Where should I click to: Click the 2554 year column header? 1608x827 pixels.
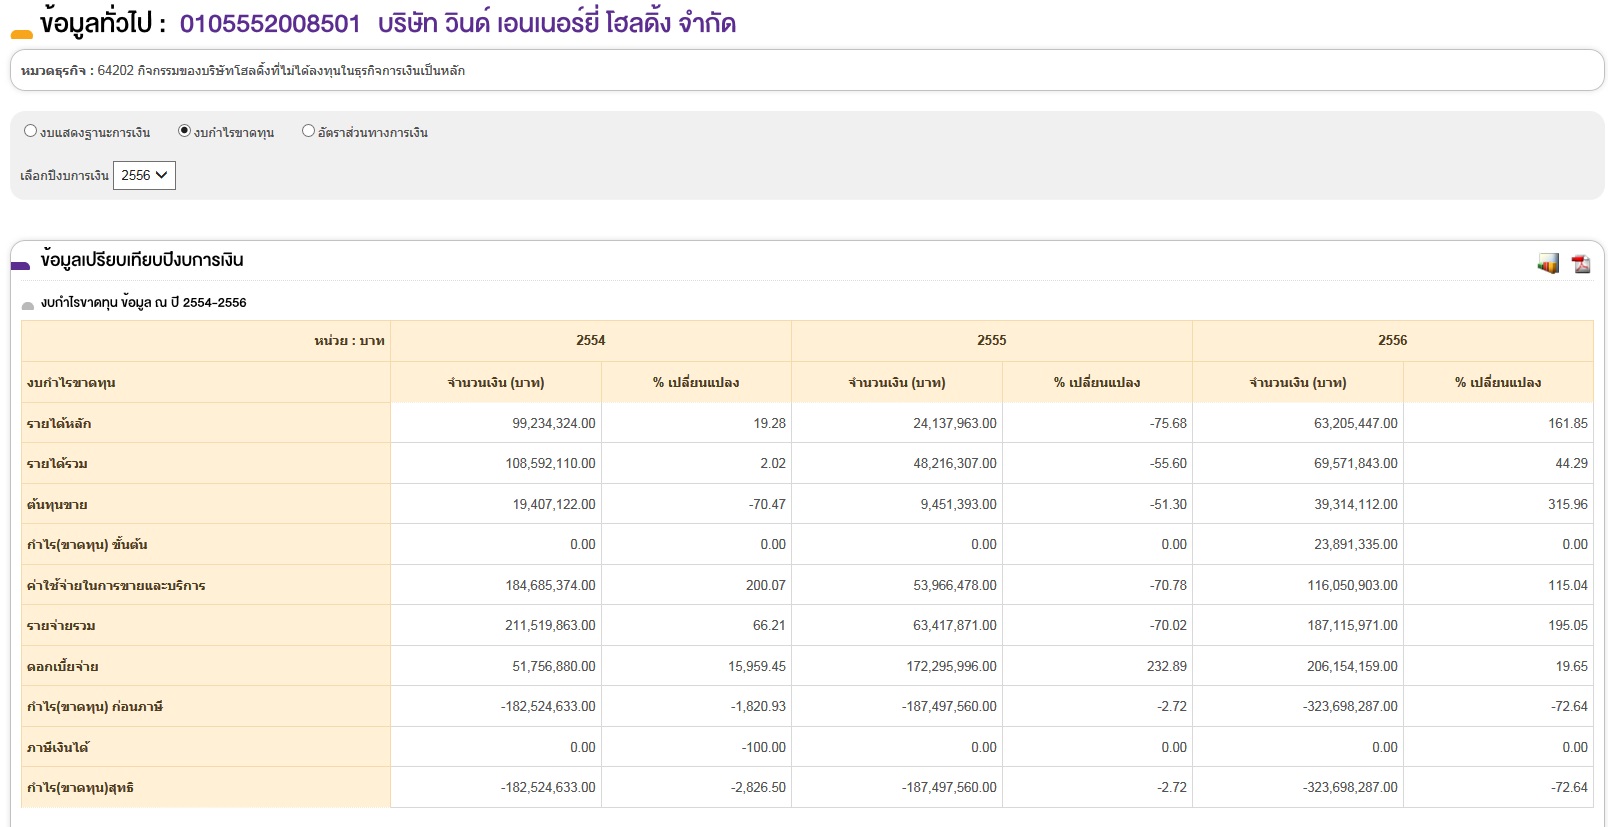point(590,341)
